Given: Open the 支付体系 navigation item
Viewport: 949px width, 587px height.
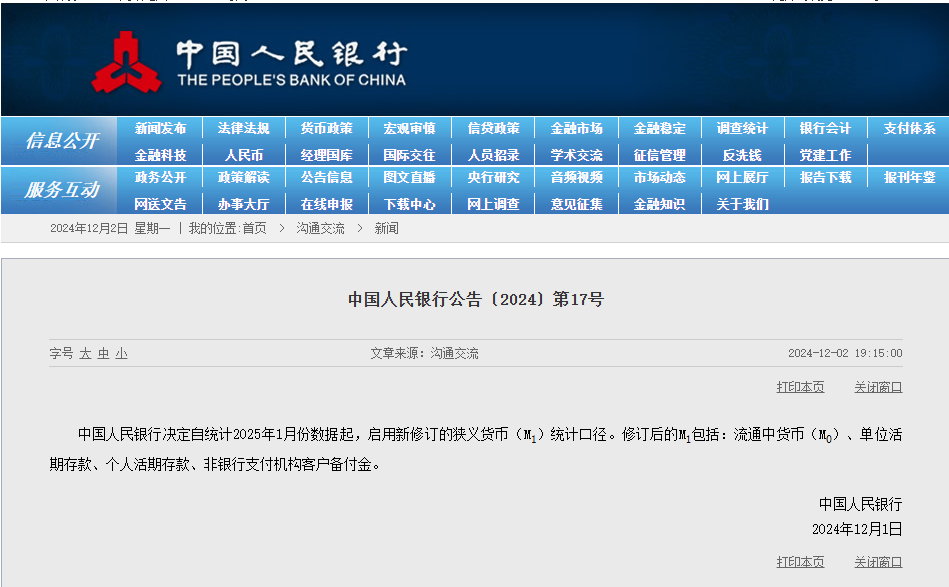Looking at the screenshot, I should (x=909, y=129).
